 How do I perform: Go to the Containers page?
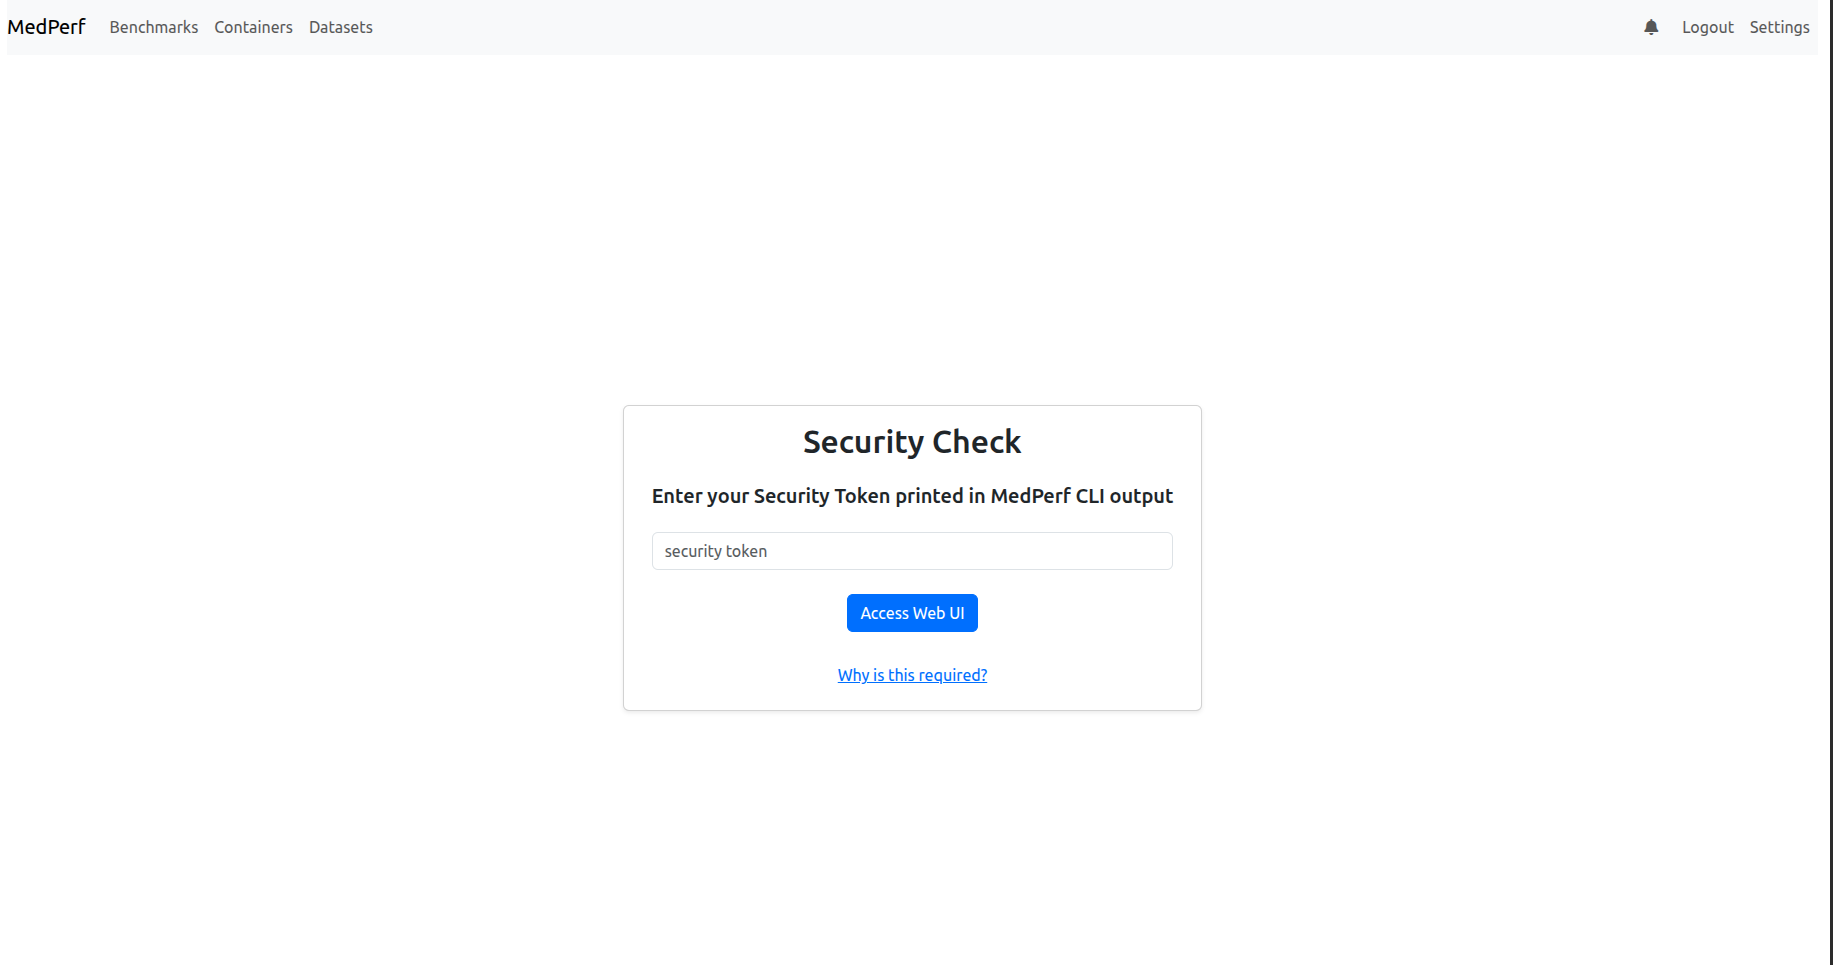coord(253,28)
